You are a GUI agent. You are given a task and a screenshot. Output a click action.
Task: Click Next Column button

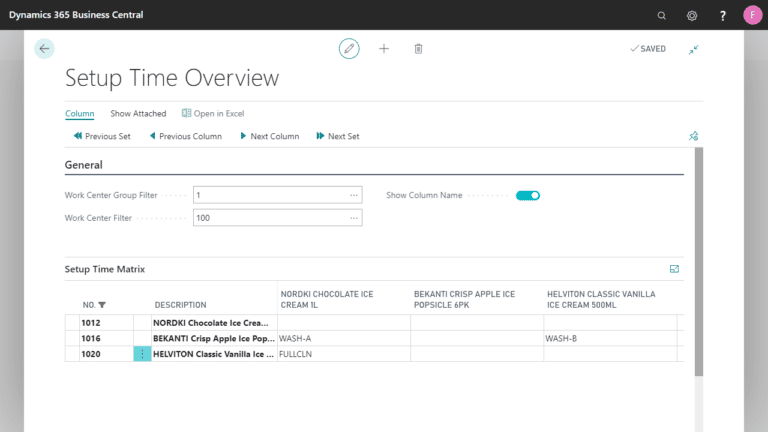(269, 136)
